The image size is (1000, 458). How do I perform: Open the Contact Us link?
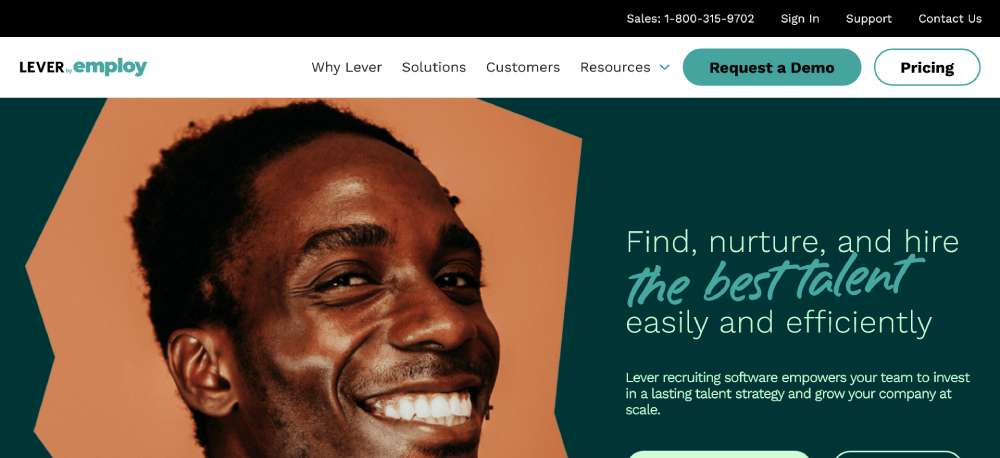click(x=950, y=18)
